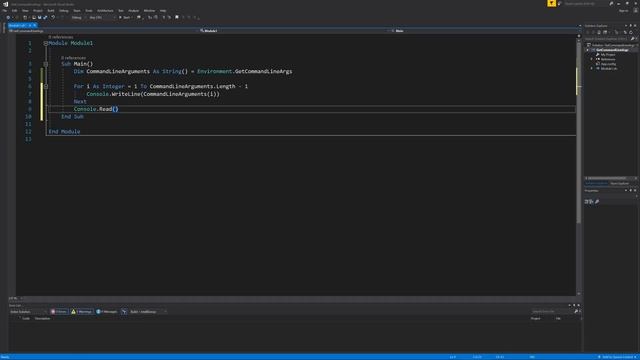Select the References node

tap(607, 59)
